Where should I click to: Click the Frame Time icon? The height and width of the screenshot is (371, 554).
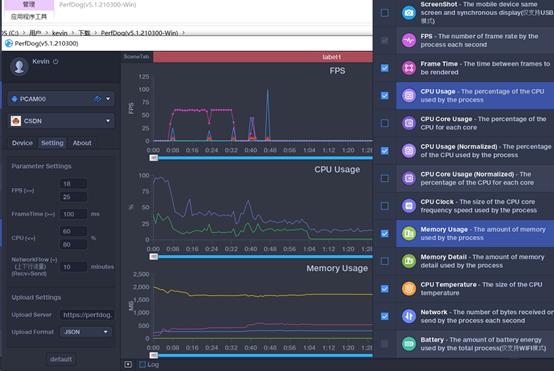tap(409, 68)
